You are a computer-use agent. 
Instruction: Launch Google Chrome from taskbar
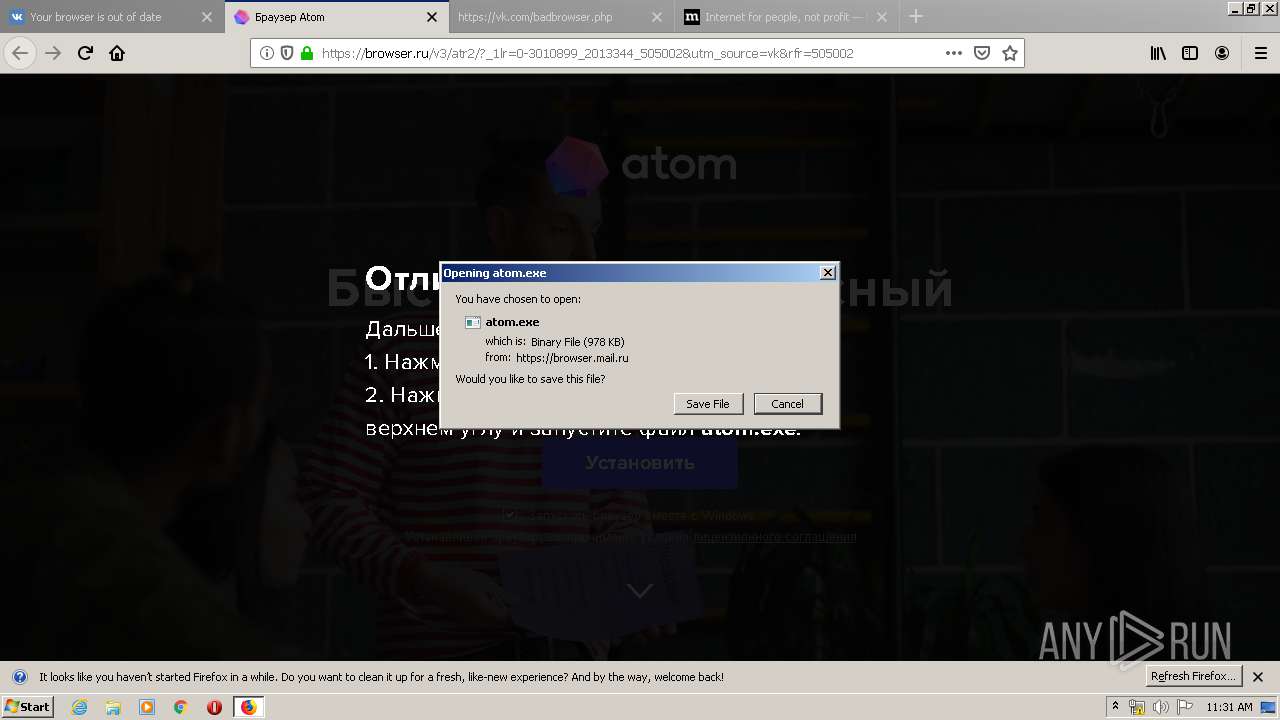181,707
